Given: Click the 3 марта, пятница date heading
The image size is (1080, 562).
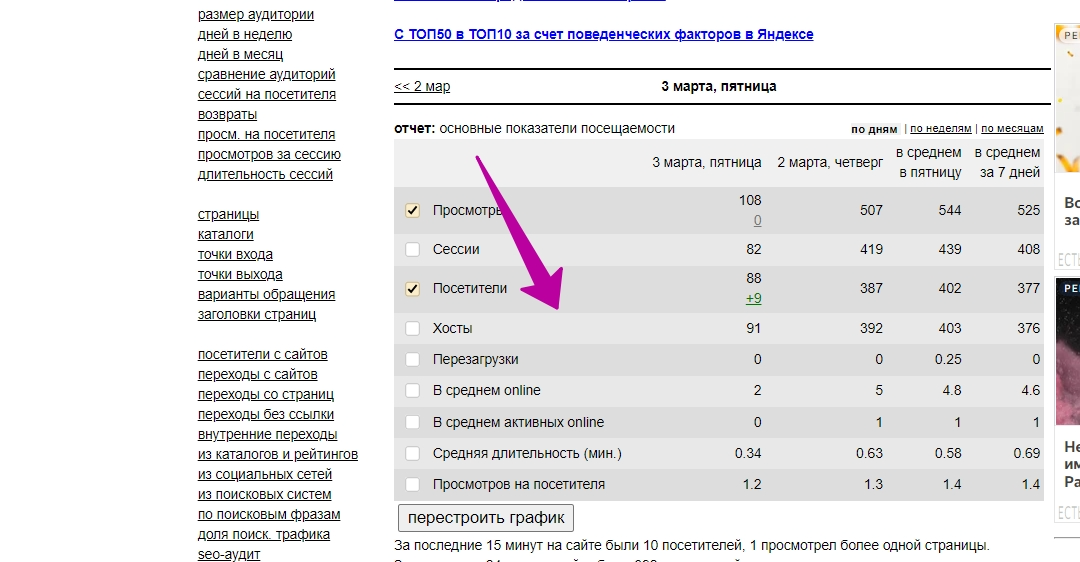Looking at the screenshot, I should pyautogui.click(x=718, y=87).
